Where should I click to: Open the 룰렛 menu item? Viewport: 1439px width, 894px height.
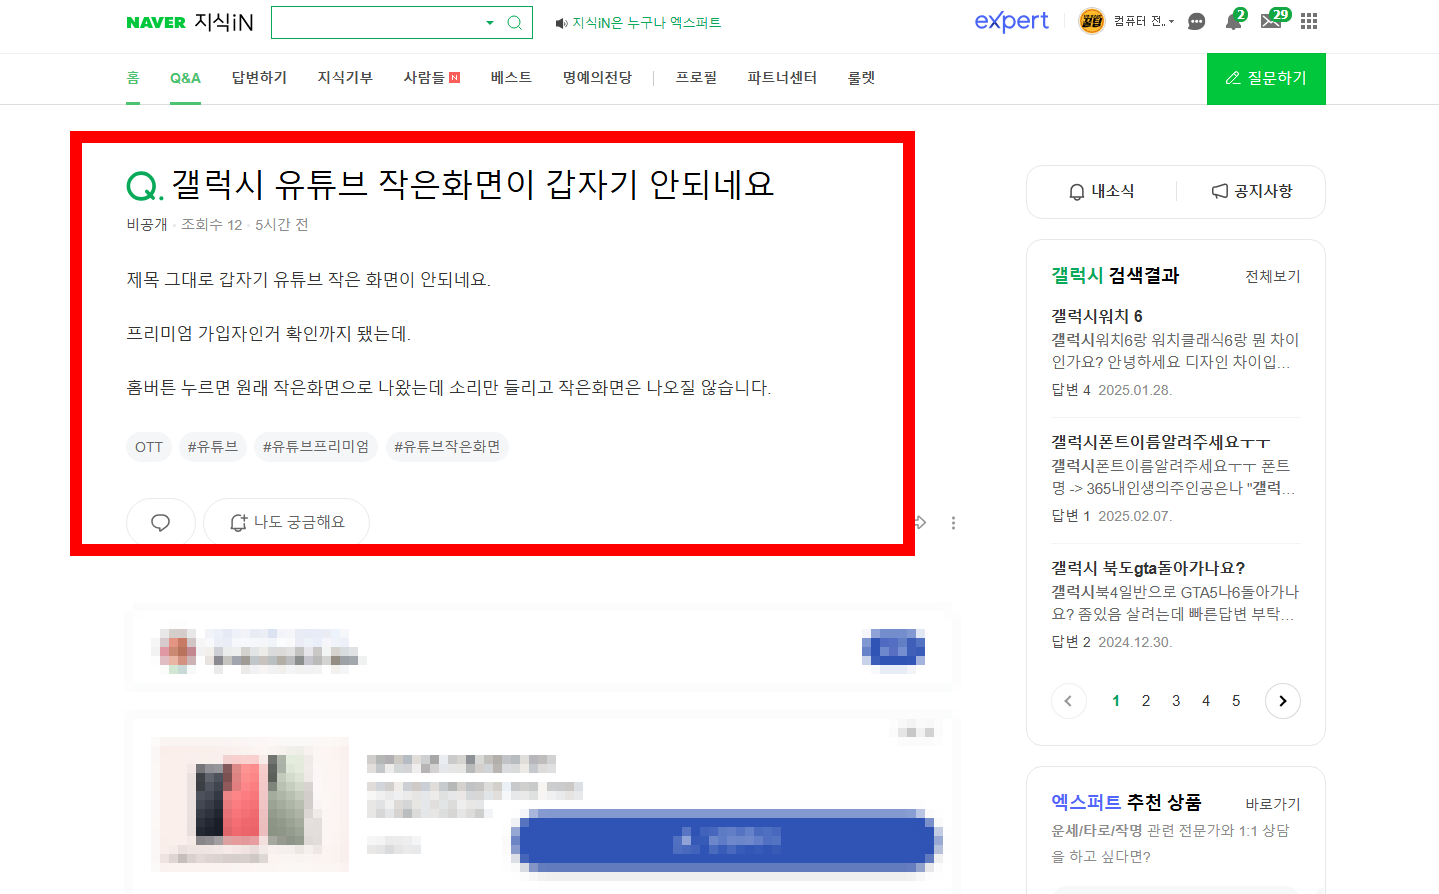(861, 77)
